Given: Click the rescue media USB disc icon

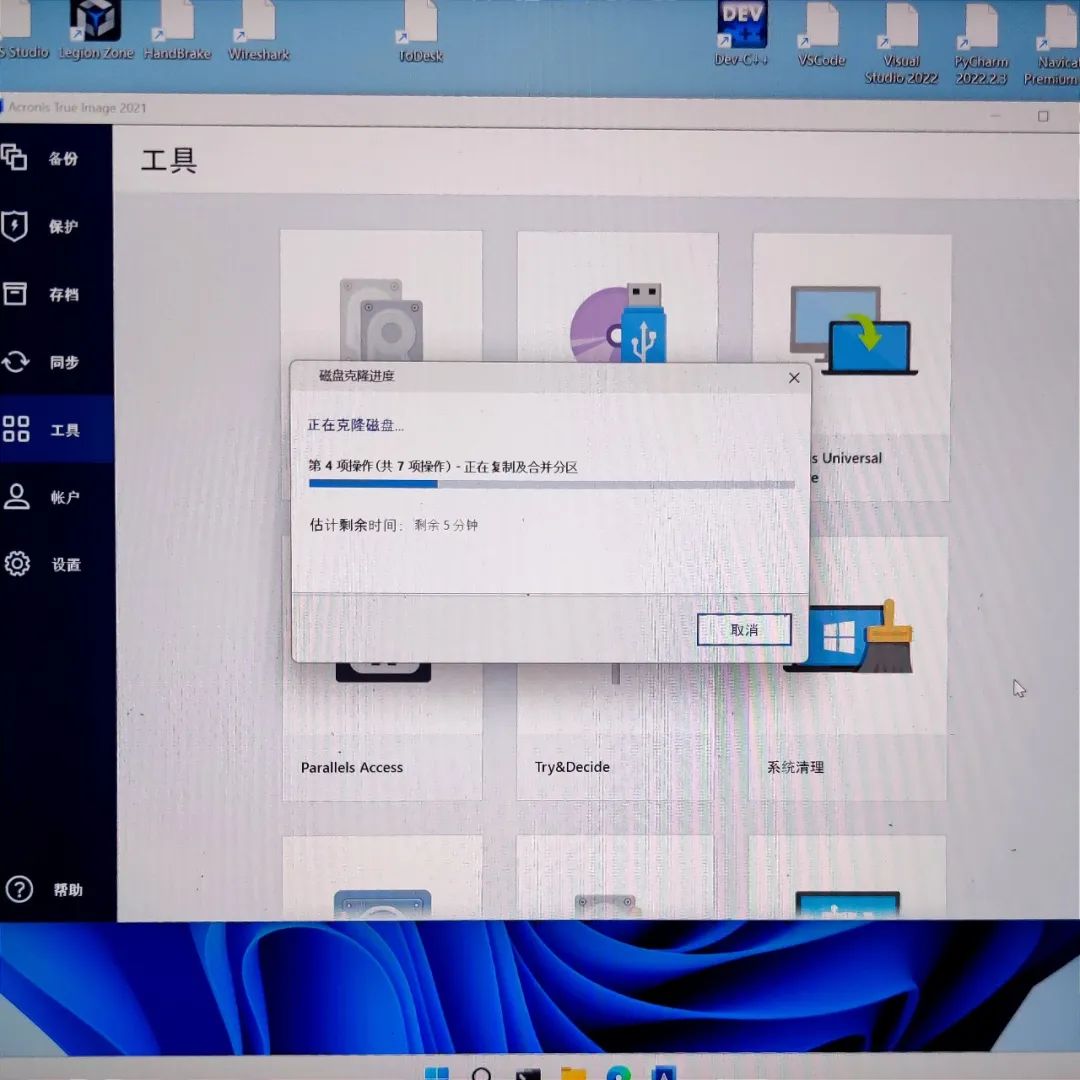Looking at the screenshot, I should pos(618,322).
